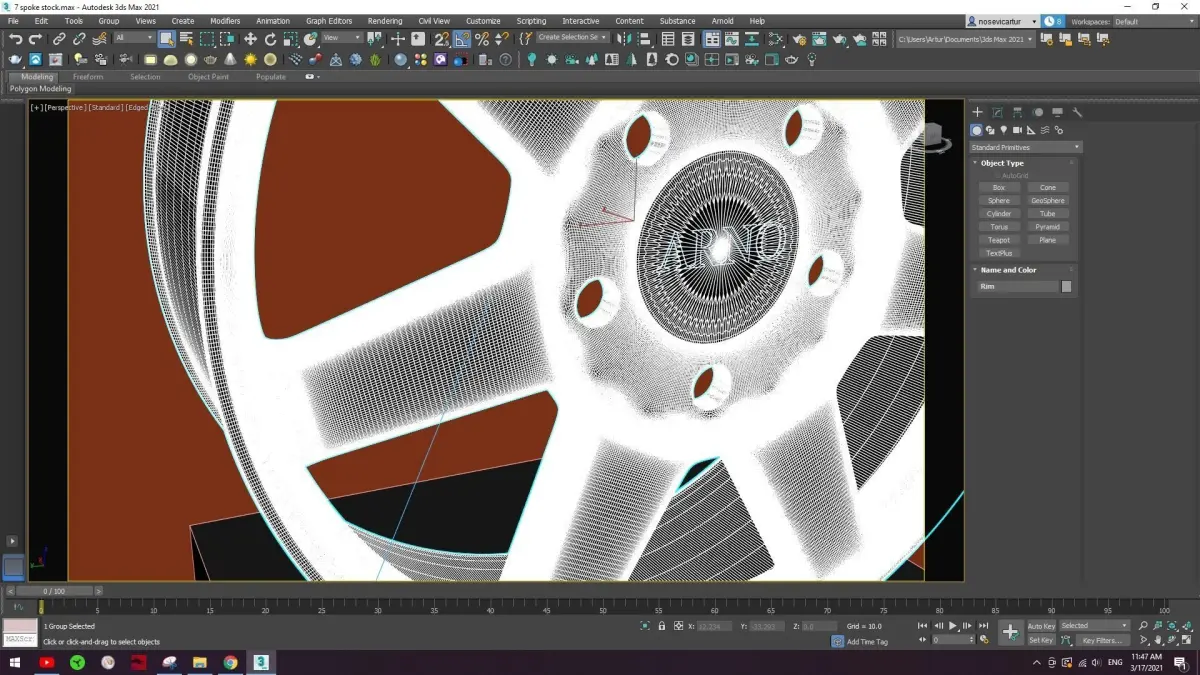Select the Shapes category icon
This screenshot has width=1200, height=675.
click(990, 130)
